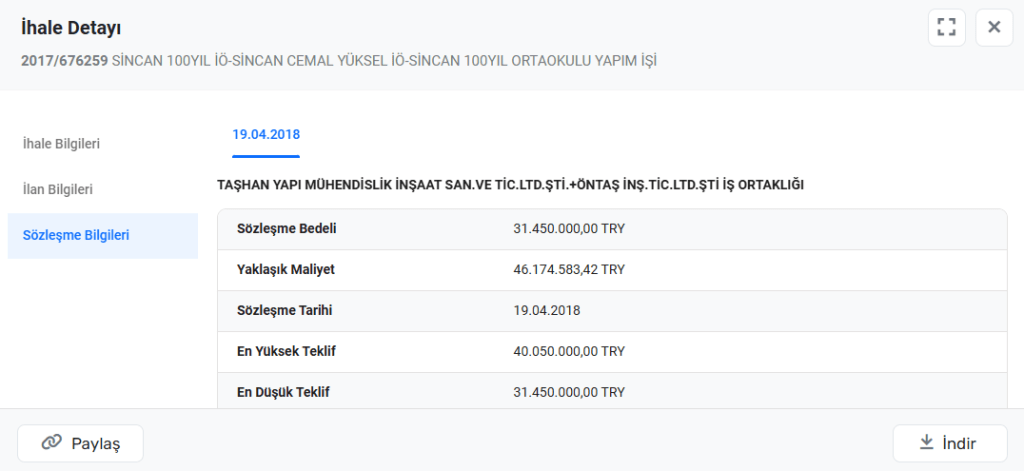Click the TAŞHAN YAPI contractor name heading

(x=510, y=185)
